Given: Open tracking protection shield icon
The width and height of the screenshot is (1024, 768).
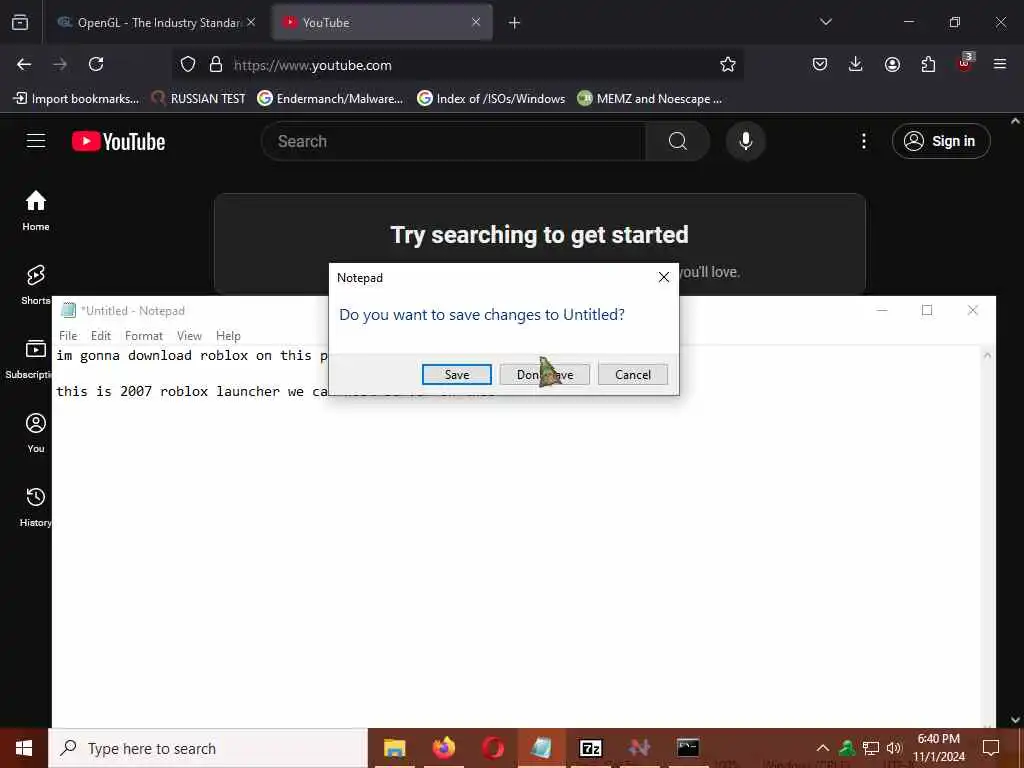Looking at the screenshot, I should click(x=188, y=64).
